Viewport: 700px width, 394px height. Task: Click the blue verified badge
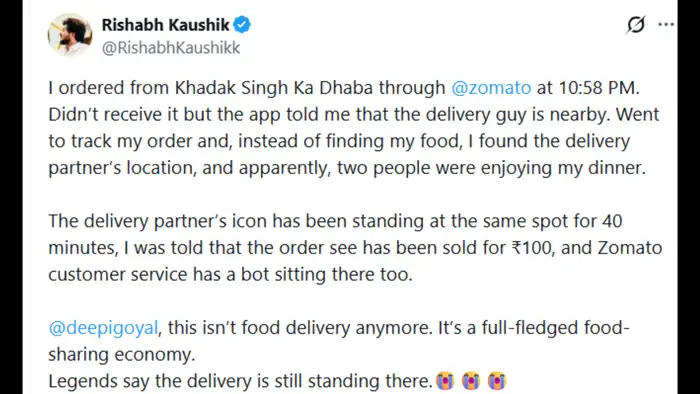click(x=242, y=25)
